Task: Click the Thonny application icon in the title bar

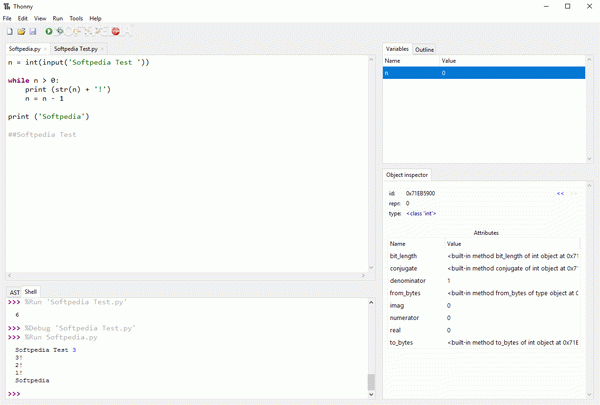Action: (7, 7)
